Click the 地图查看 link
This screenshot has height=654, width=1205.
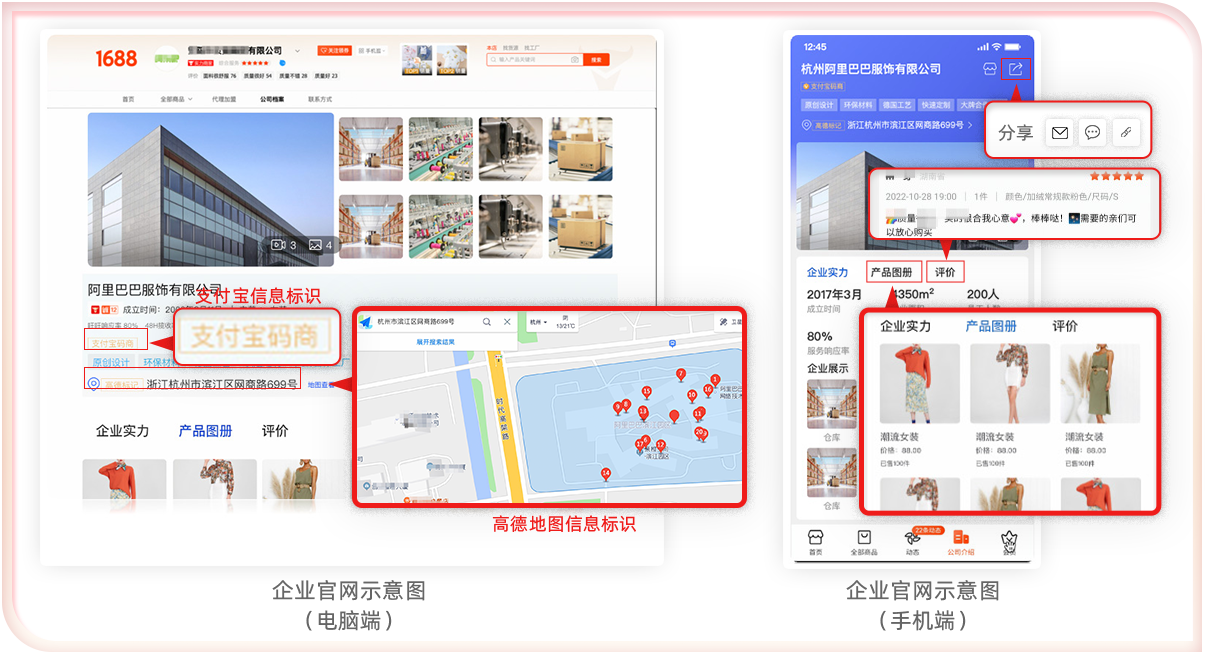(x=319, y=384)
